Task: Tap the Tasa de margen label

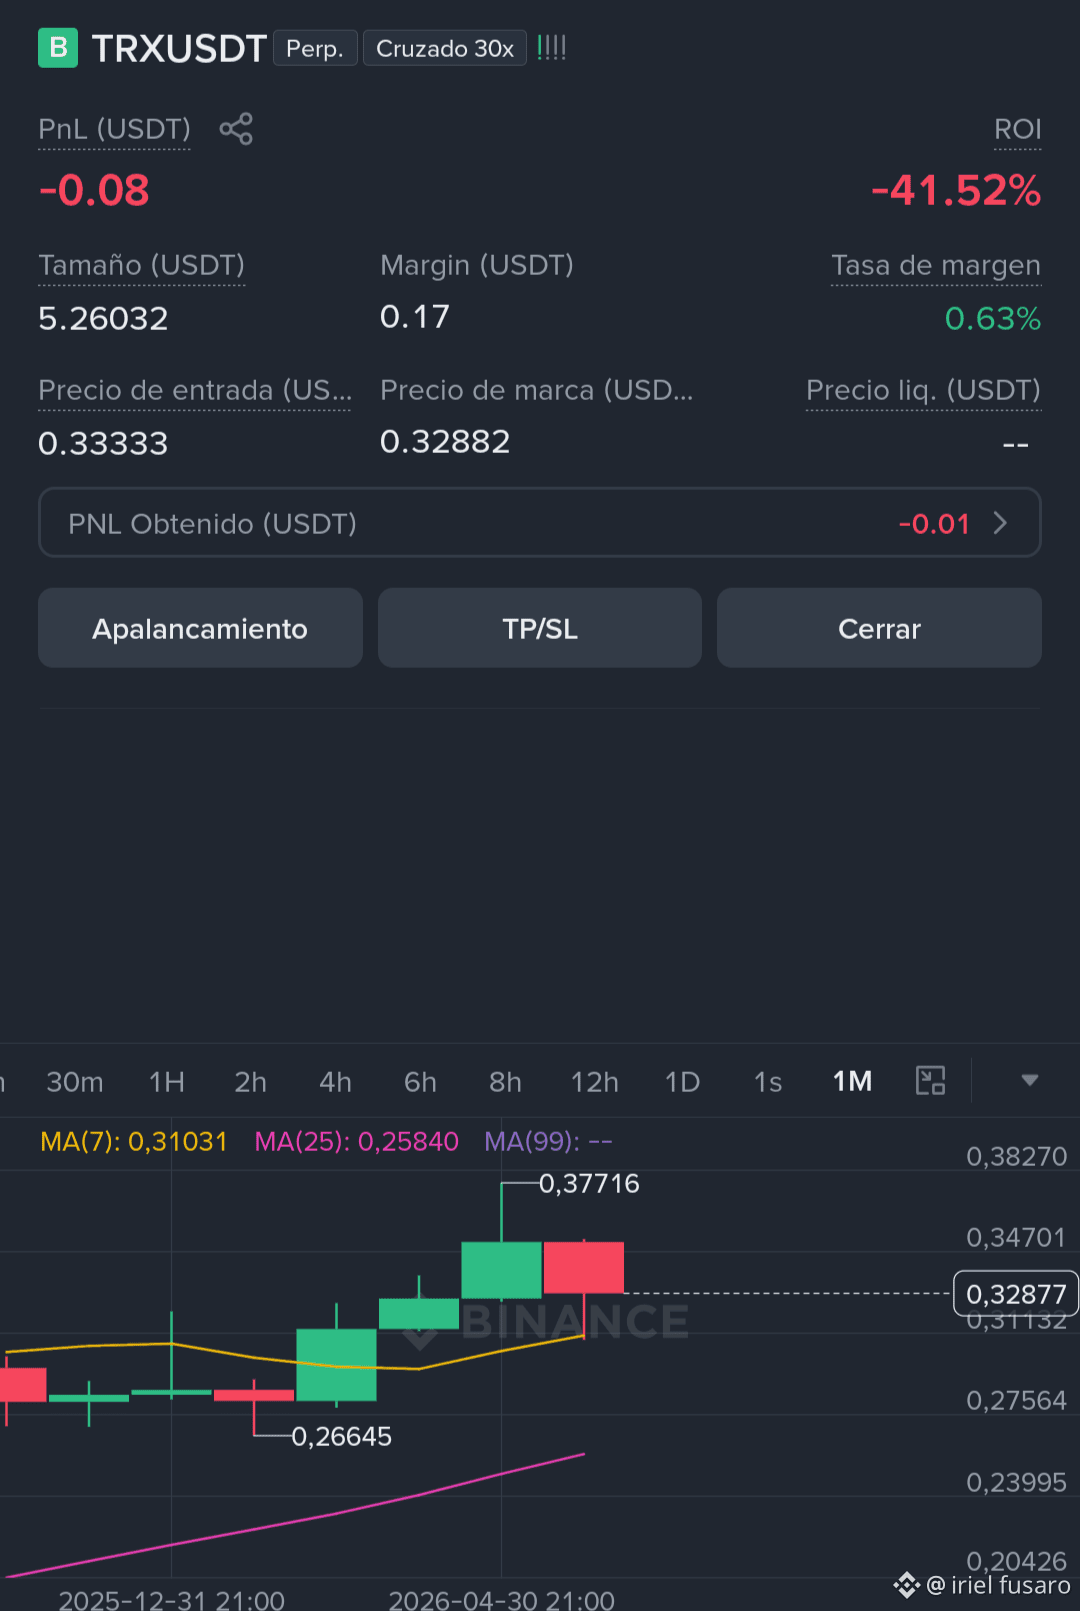Action: tap(936, 265)
